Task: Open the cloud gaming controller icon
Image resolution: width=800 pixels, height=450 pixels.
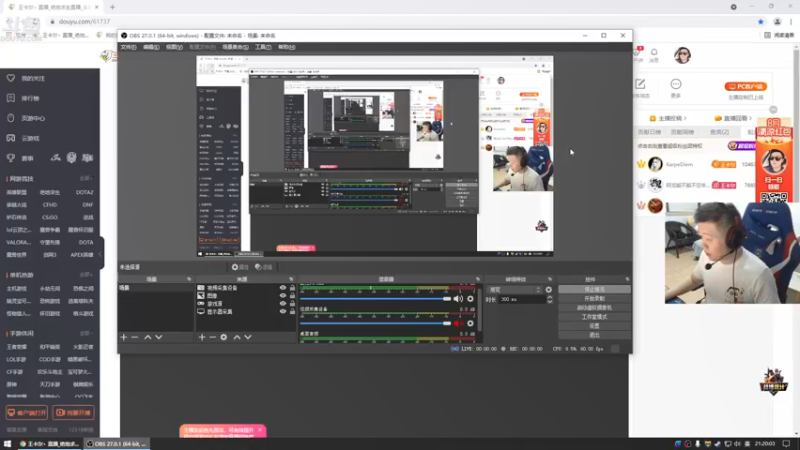Action: (x=11, y=138)
